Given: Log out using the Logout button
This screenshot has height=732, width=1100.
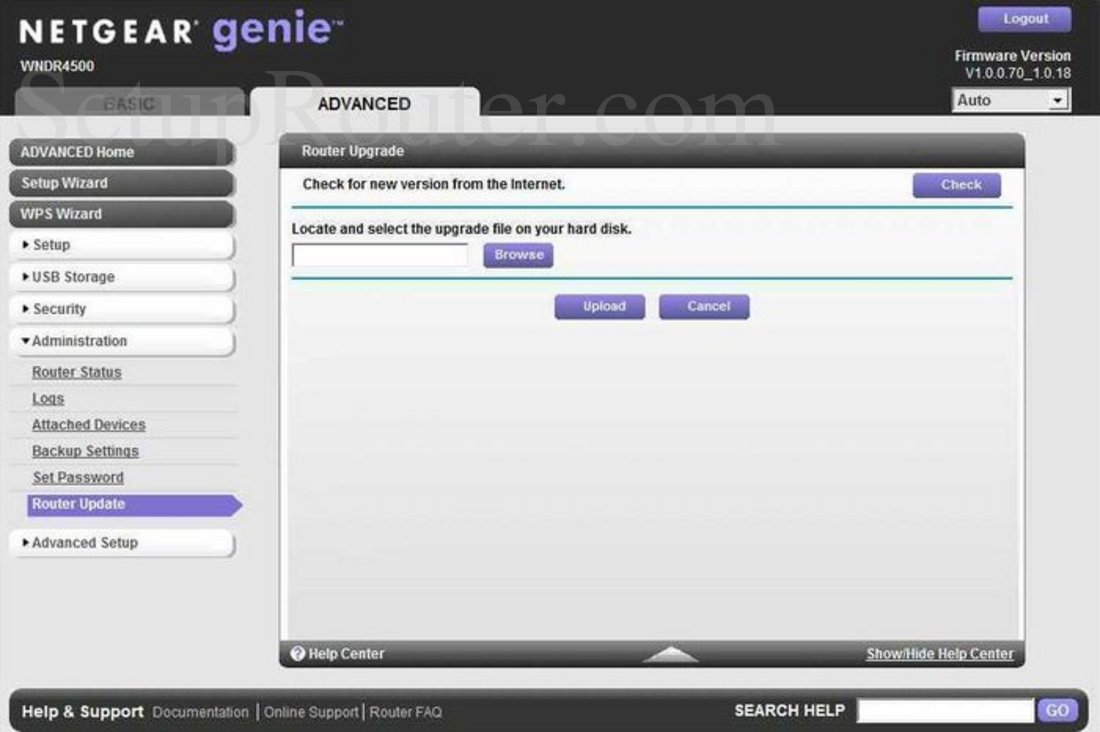Looking at the screenshot, I should (1025, 20).
